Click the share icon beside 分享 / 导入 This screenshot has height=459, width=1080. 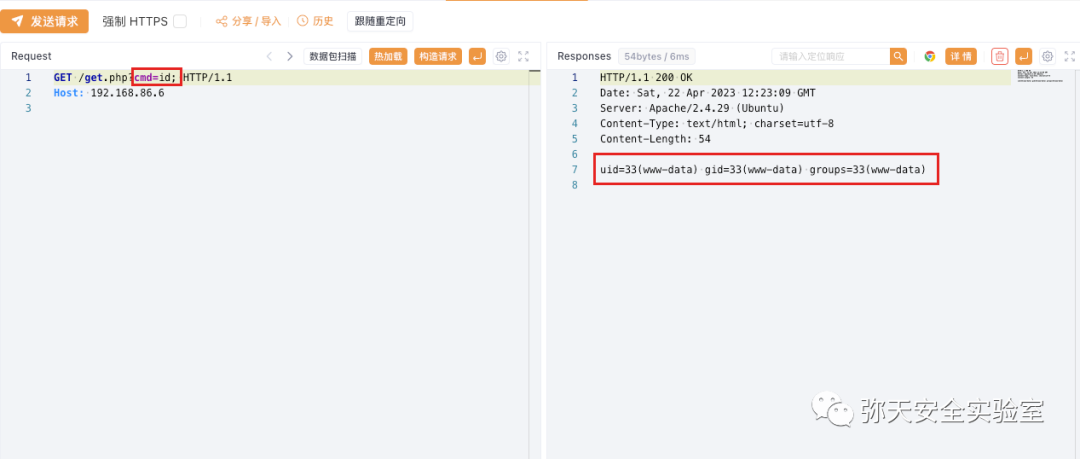click(x=222, y=21)
